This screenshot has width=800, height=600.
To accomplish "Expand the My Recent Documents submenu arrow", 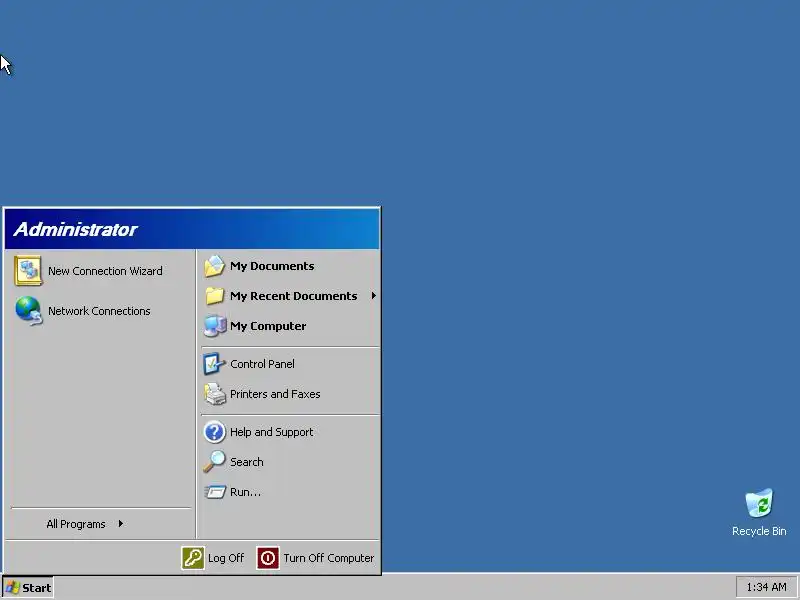I will pyautogui.click(x=373, y=295).
